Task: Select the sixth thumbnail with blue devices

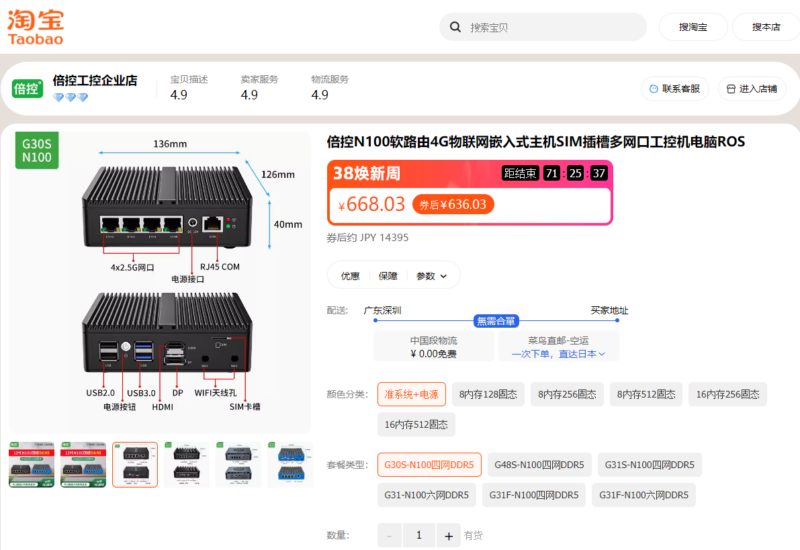Action: (x=290, y=465)
